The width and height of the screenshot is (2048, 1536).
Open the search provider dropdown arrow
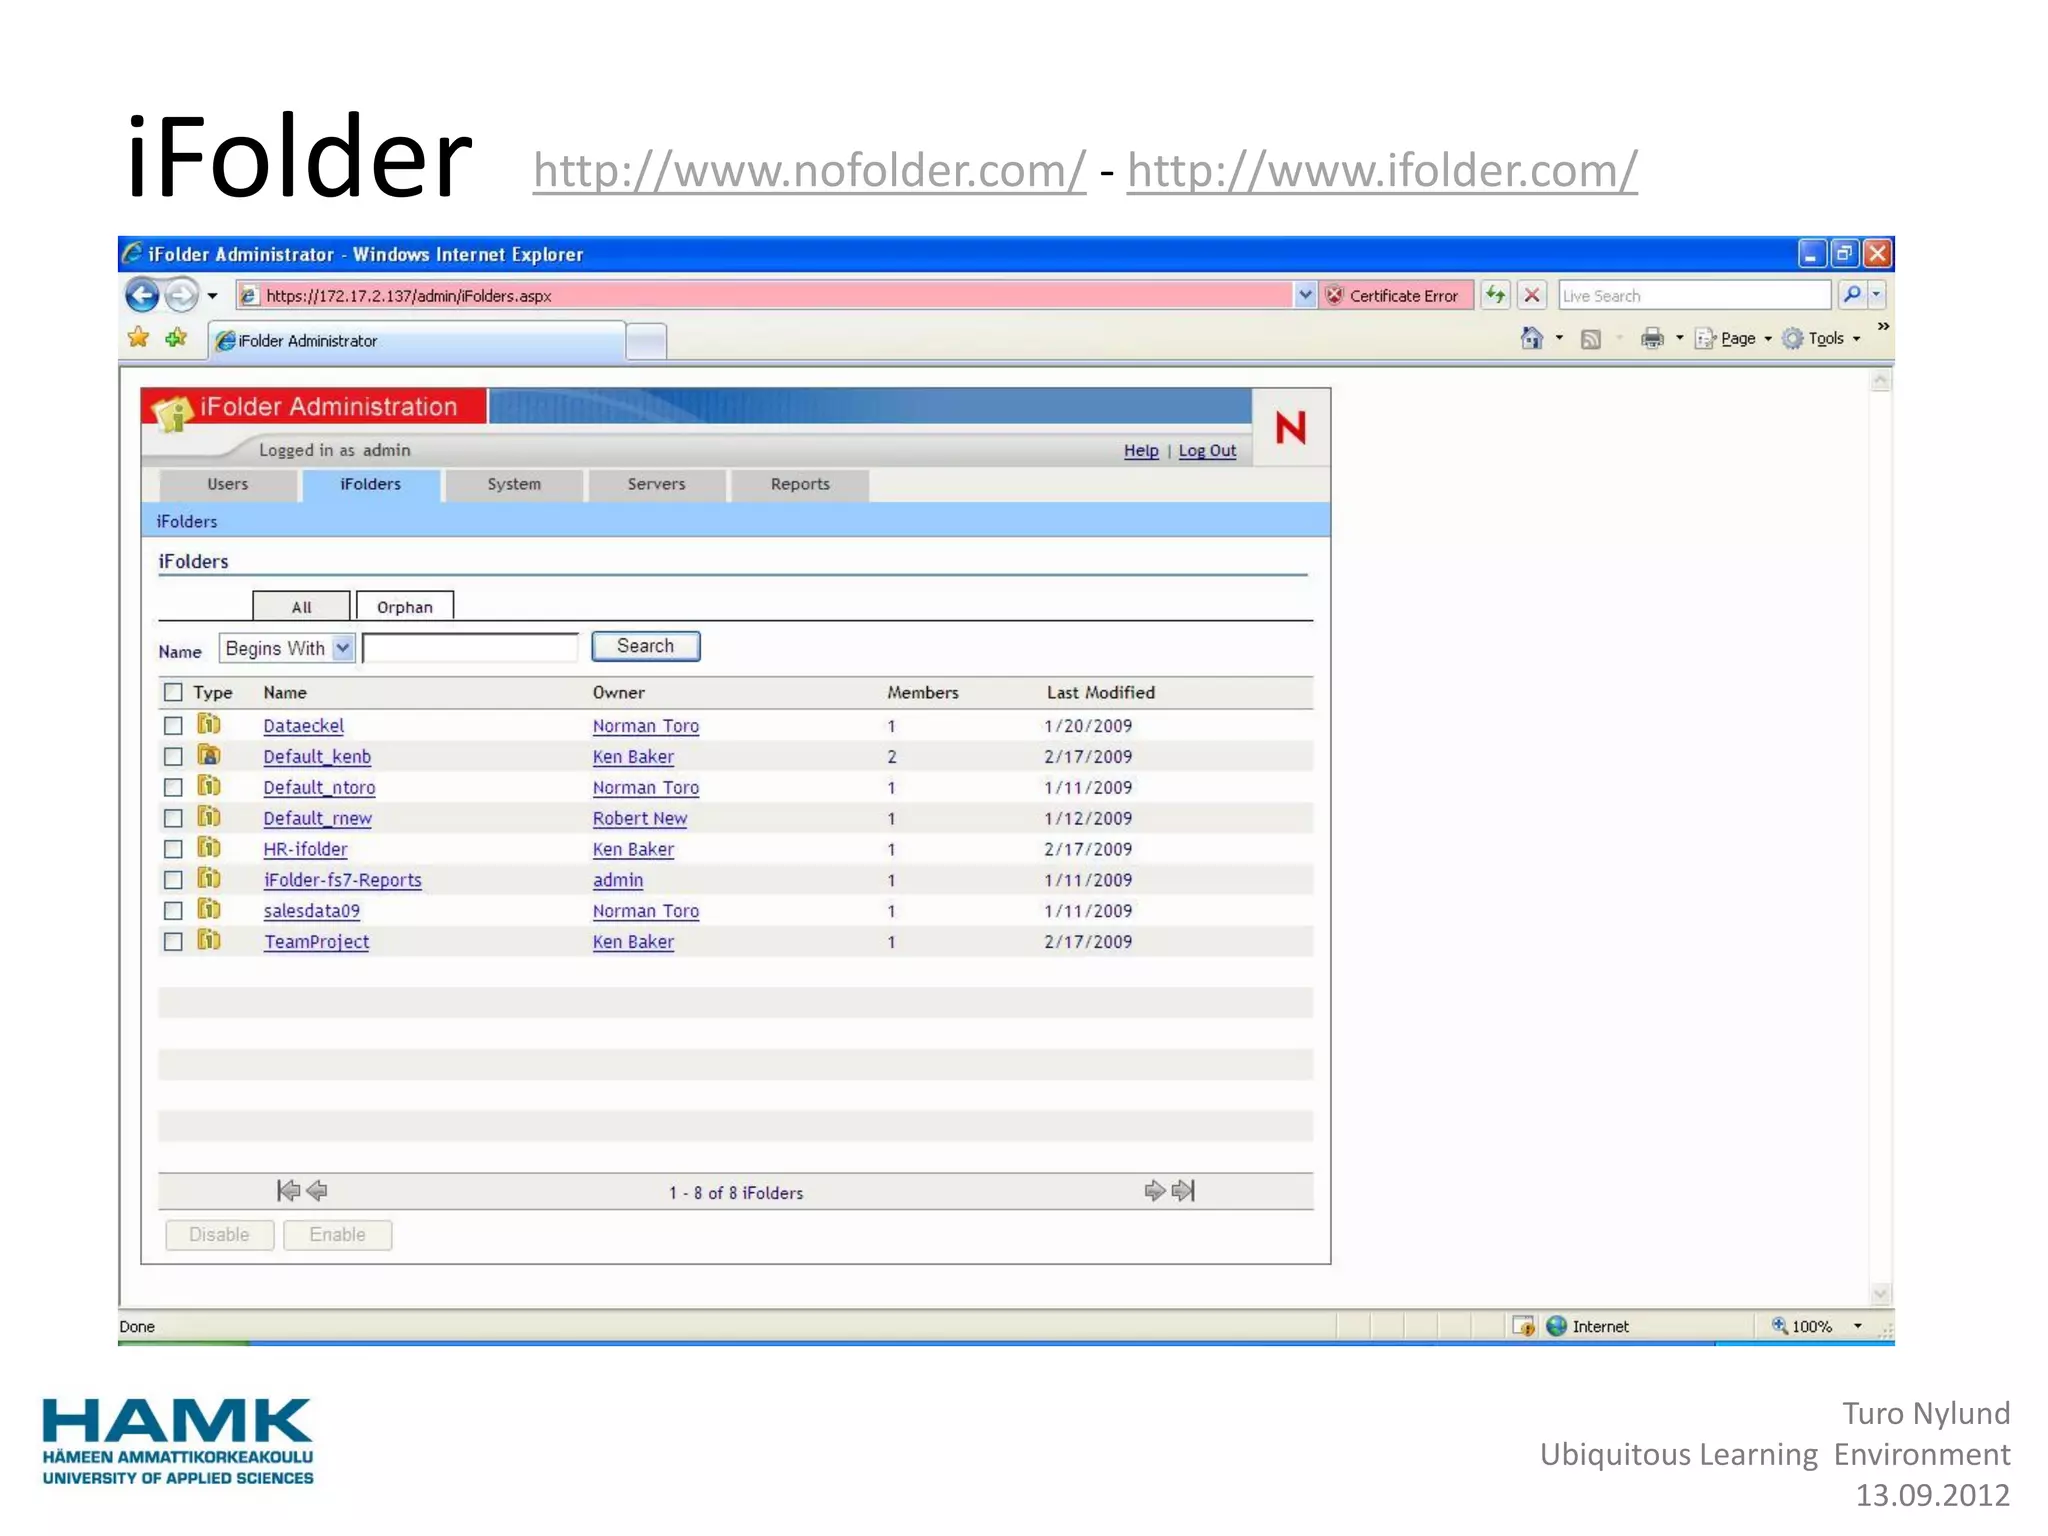[x=1877, y=295]
